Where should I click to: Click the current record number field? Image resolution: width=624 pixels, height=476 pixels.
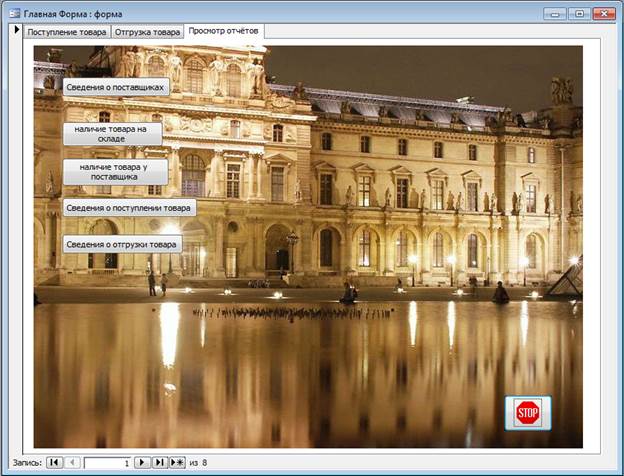coord(107,463)
